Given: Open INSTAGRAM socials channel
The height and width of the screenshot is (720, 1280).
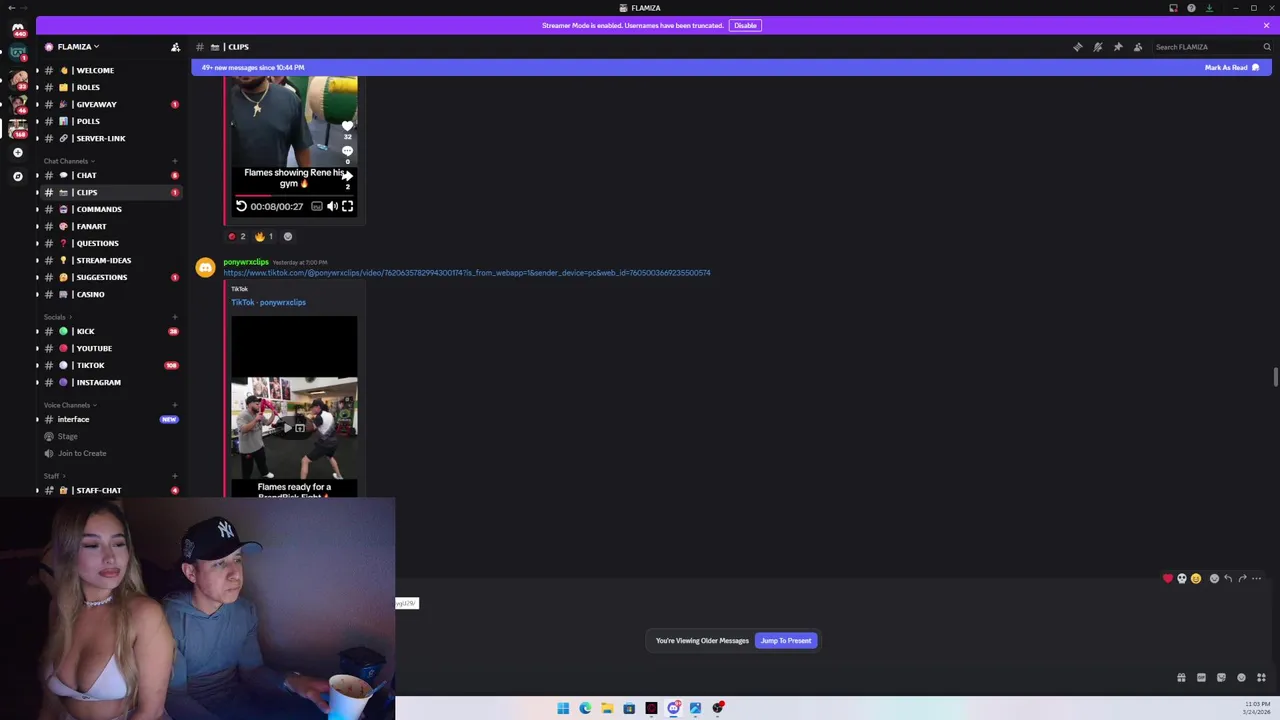Looking at the screenshot, I should click(110, 382).
